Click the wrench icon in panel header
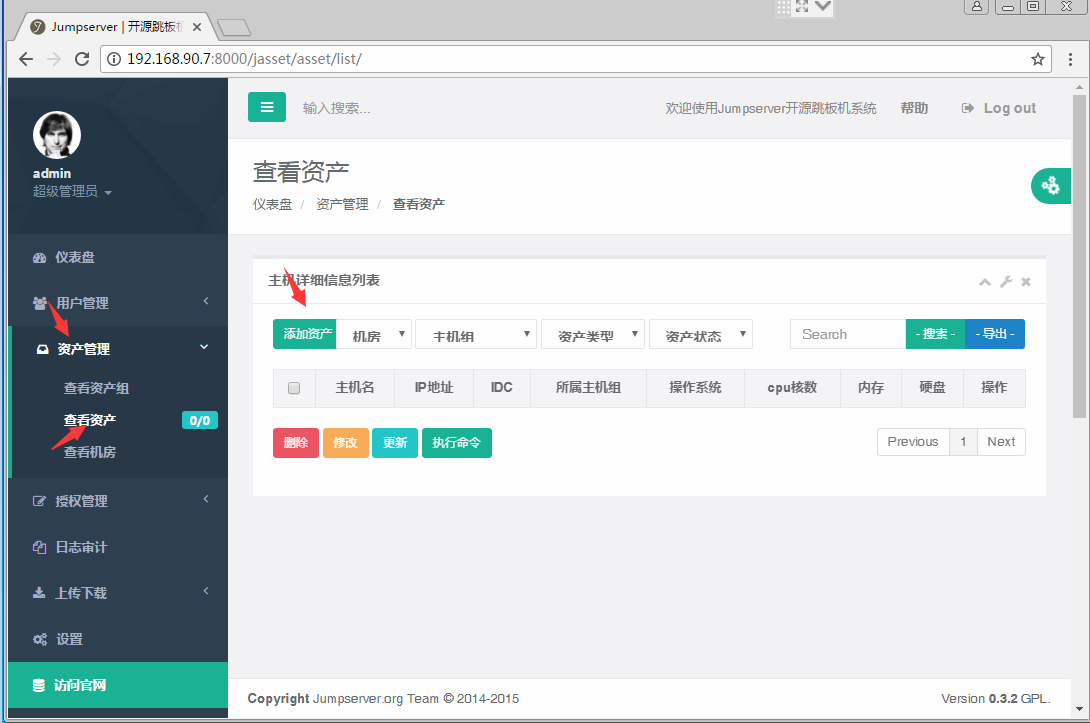The image size is (1090, 723). (1006, 282)
